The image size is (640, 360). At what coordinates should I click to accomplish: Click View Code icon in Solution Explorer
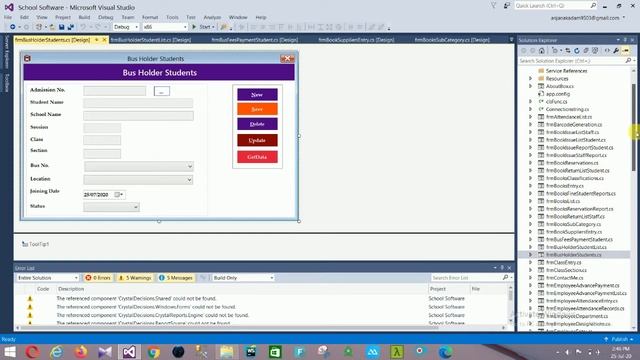(607, 51)
